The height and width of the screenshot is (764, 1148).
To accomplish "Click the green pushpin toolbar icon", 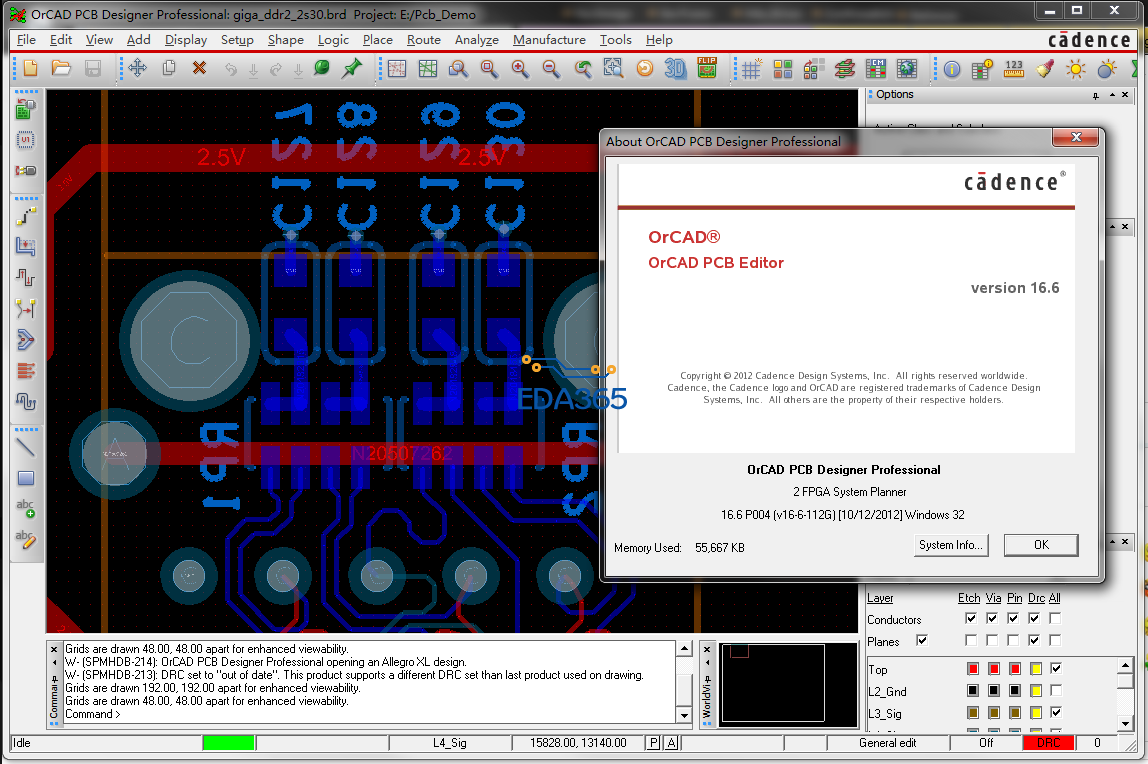I will click(x=352, y=69).
